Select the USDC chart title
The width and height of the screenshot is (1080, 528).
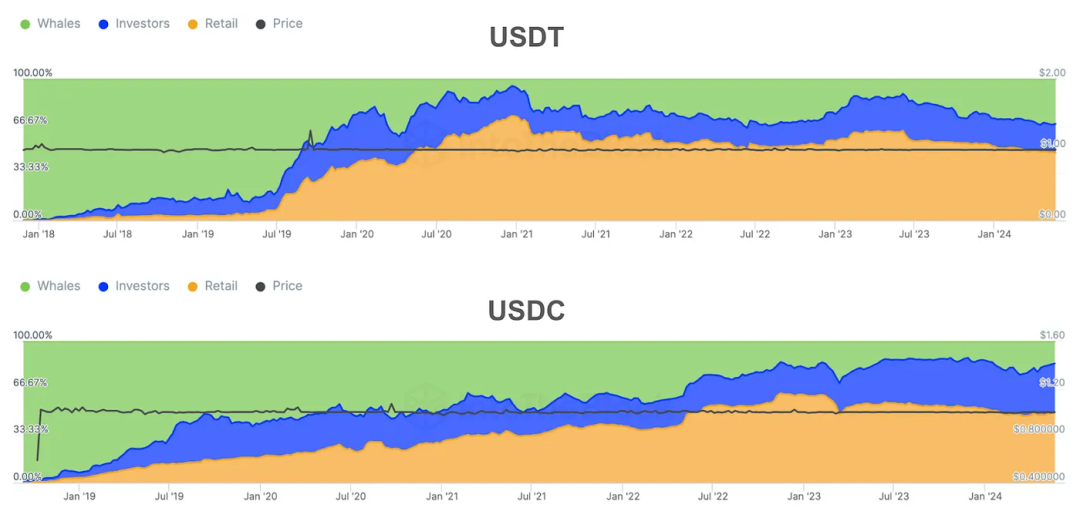(x=527, y=311)
